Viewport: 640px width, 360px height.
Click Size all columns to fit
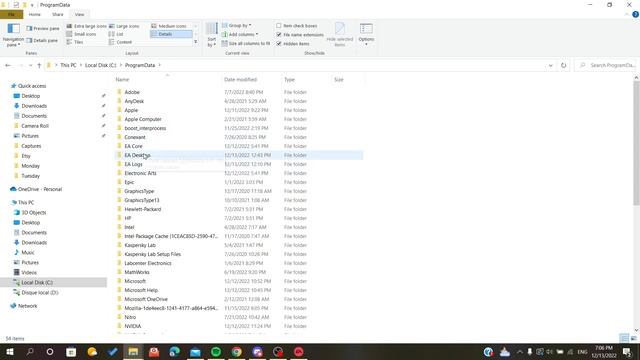[246, 43]
